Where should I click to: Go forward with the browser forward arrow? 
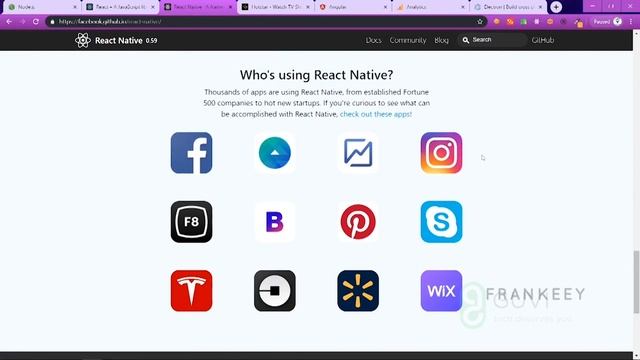22,22
